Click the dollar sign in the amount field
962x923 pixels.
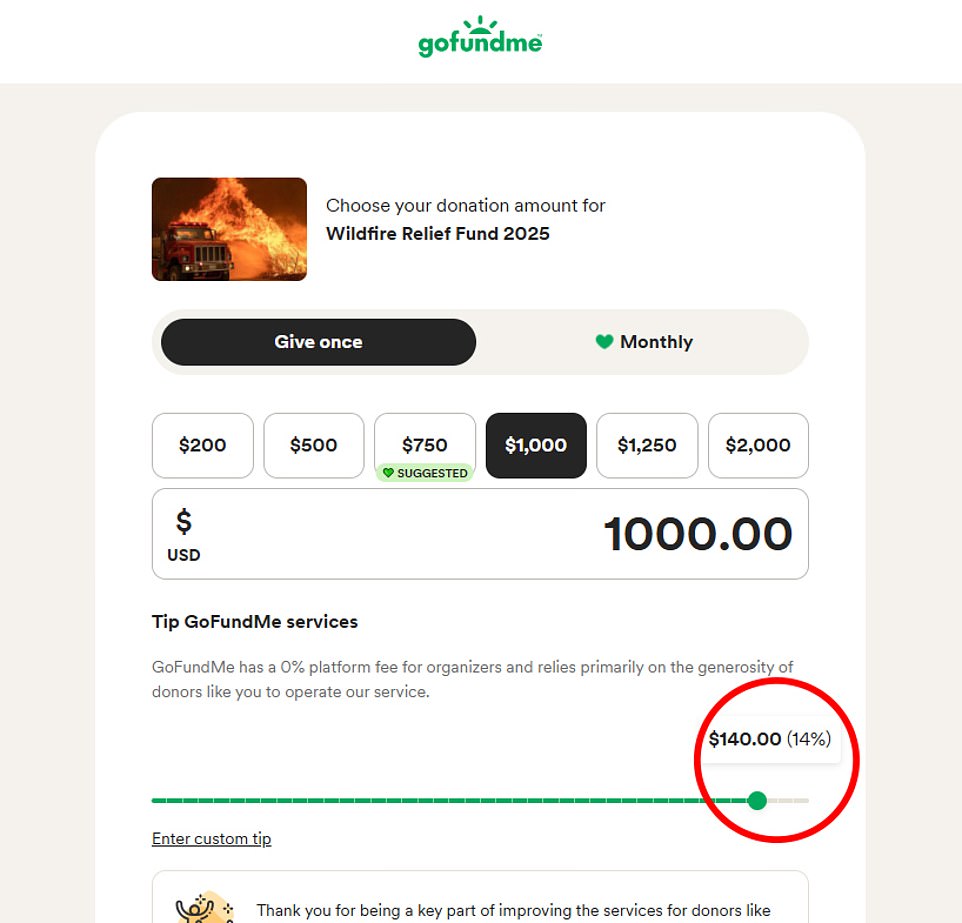tap(183, 521)
